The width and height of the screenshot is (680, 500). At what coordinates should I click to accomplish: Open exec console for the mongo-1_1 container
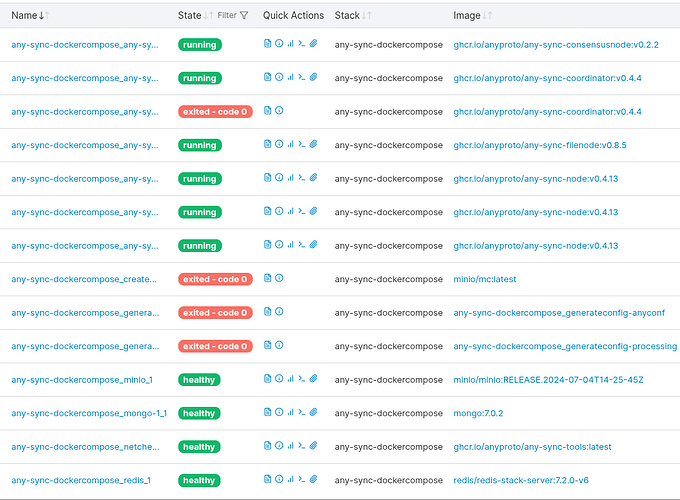[x=302, y=412]
